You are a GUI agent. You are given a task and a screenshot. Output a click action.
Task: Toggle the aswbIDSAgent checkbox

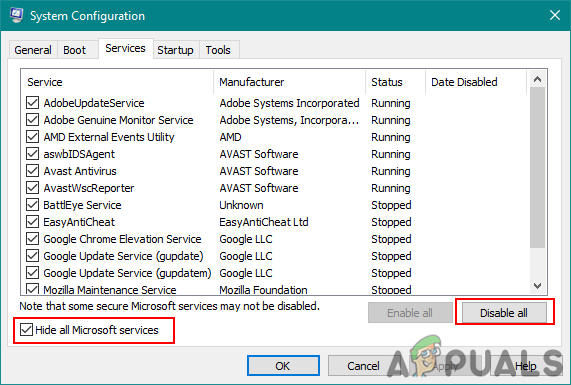[32, 154]
